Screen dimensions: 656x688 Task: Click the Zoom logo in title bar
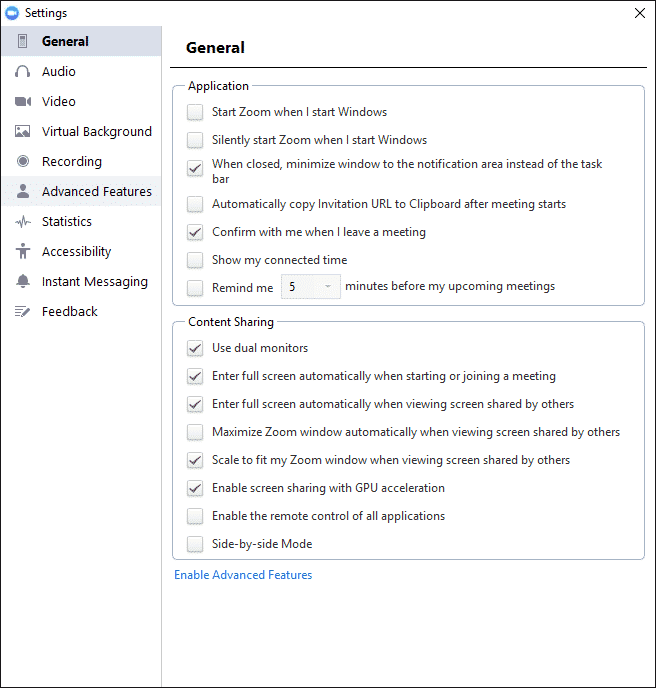12,13
